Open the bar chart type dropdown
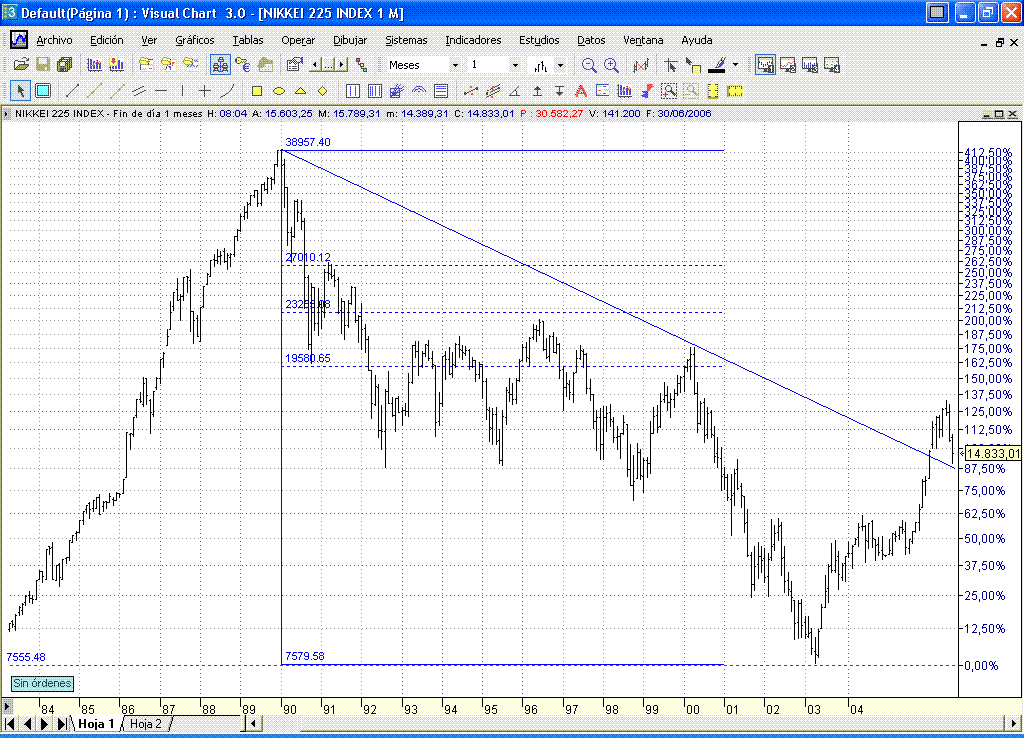1024x738 pixels. (560, 65)
